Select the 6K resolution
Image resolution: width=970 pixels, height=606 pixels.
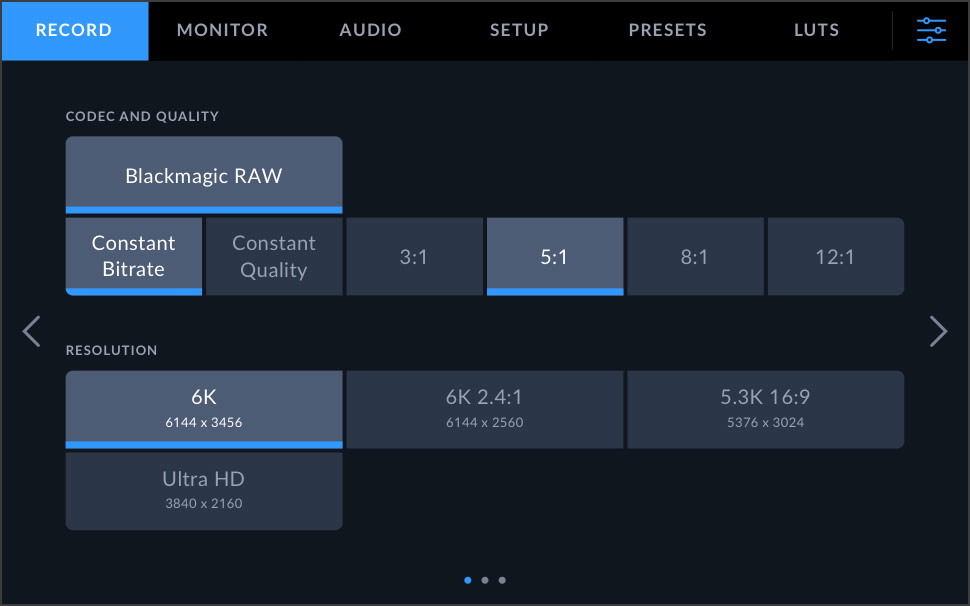click(x=204, y=408)
